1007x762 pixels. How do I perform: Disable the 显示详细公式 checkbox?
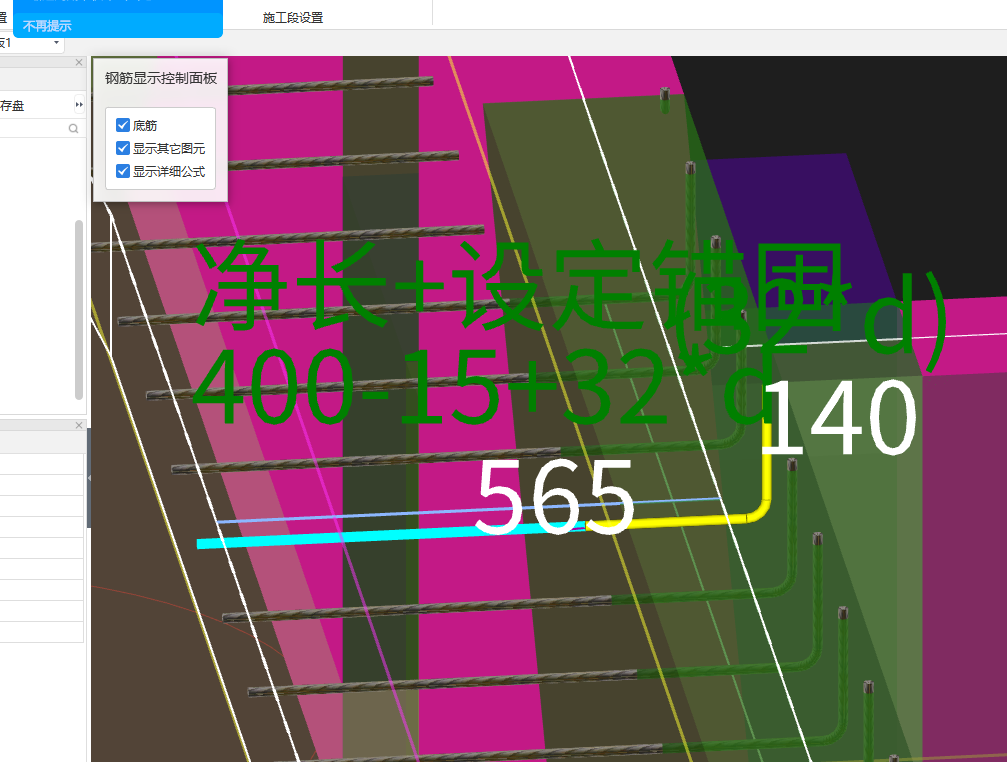click(x=123, y=171)
